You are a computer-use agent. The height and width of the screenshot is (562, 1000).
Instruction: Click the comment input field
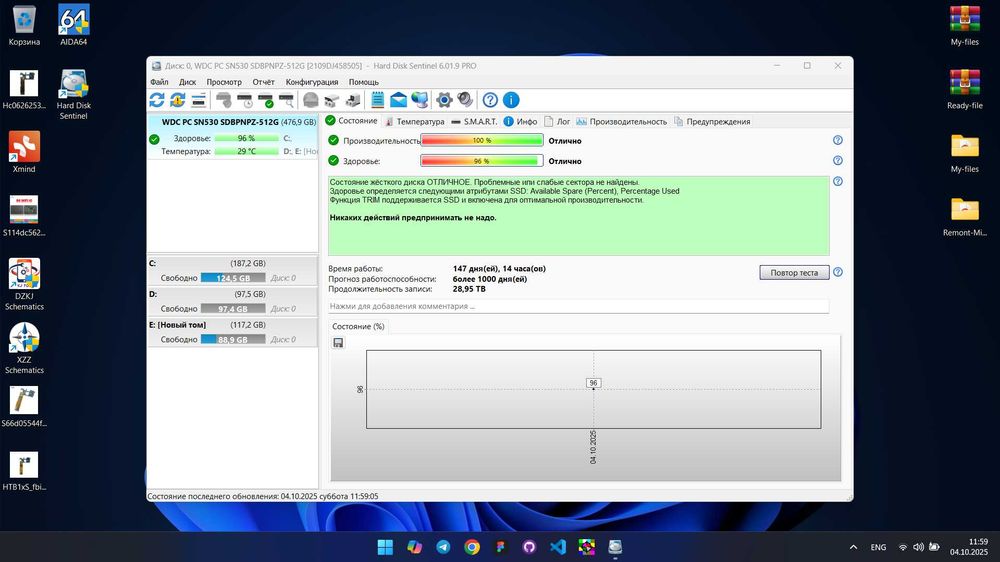pos(578,306)
